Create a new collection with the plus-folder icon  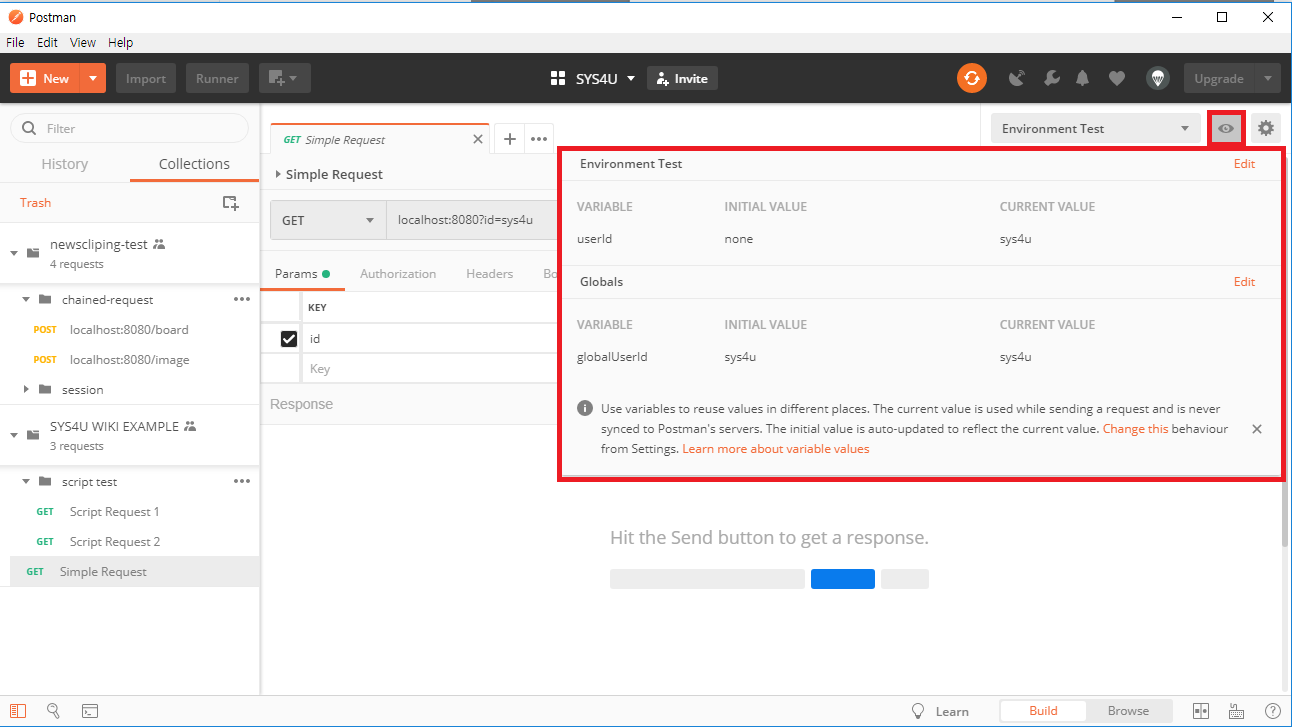point(230,203)
